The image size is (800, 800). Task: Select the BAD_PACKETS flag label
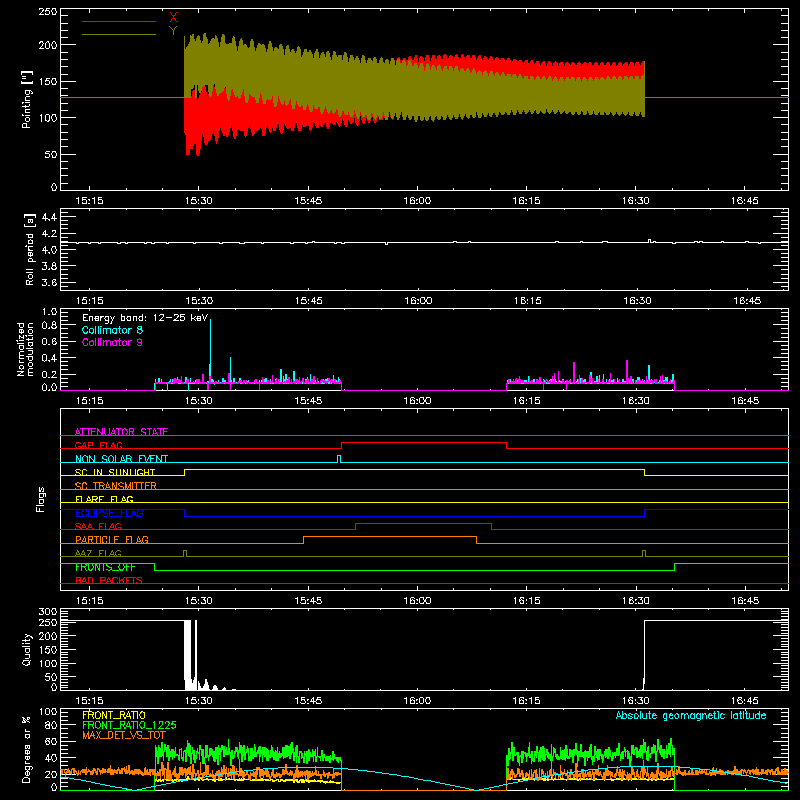coord(109,580)
